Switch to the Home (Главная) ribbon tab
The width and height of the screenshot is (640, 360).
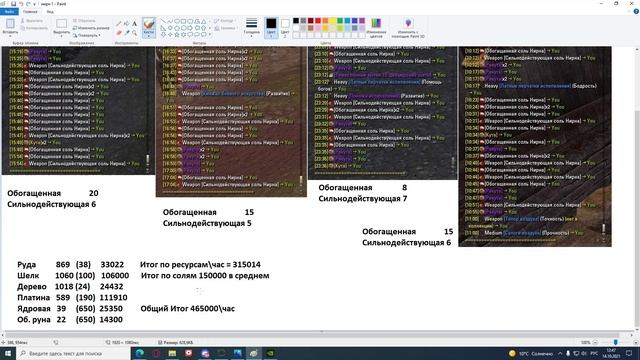(x=30, y=12)
